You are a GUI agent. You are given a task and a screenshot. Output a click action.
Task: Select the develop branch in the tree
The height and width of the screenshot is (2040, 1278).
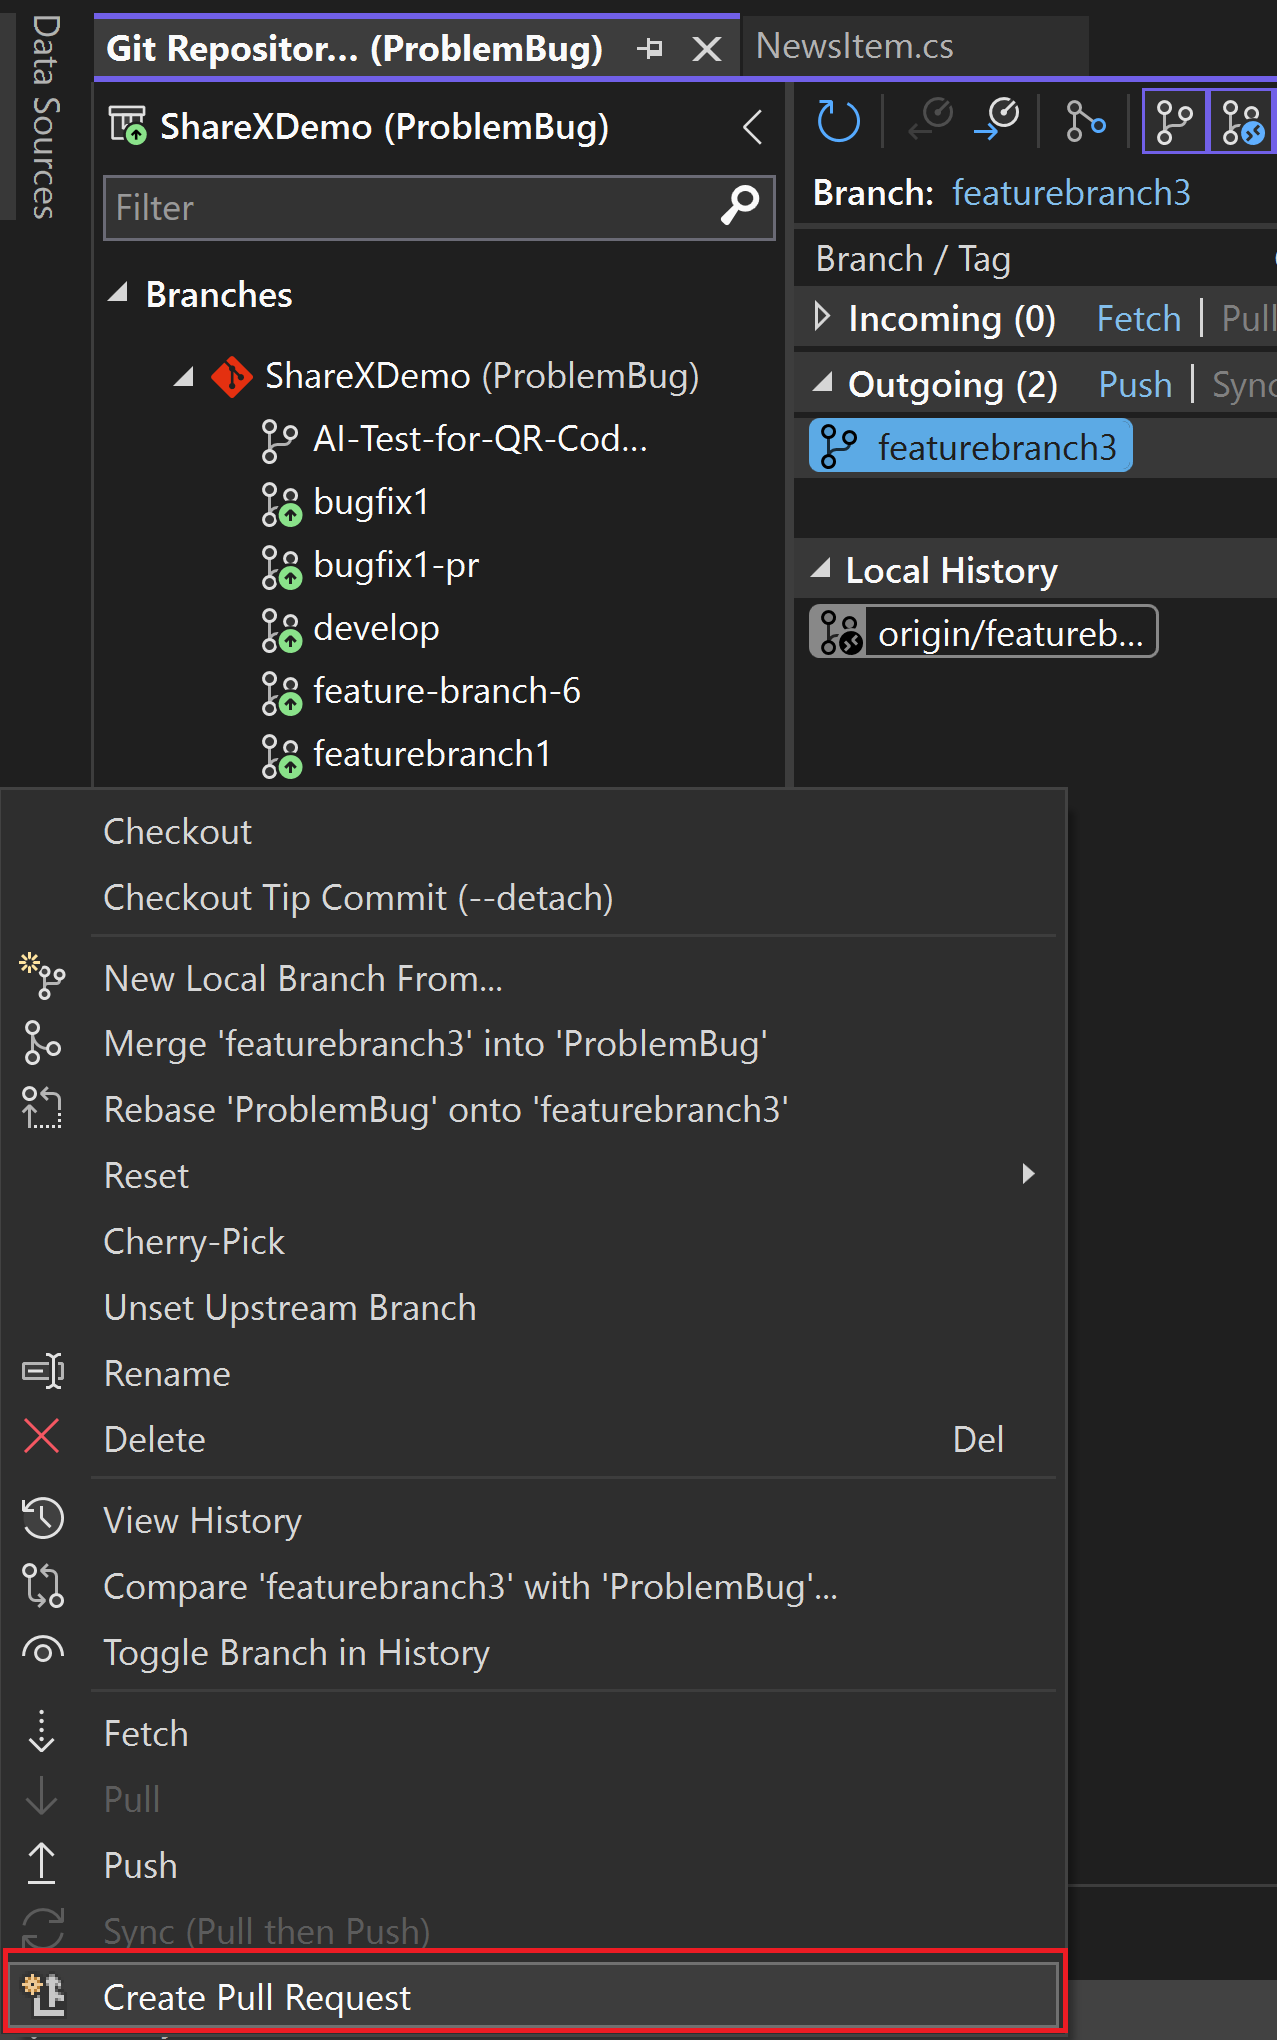coord(376,628)
